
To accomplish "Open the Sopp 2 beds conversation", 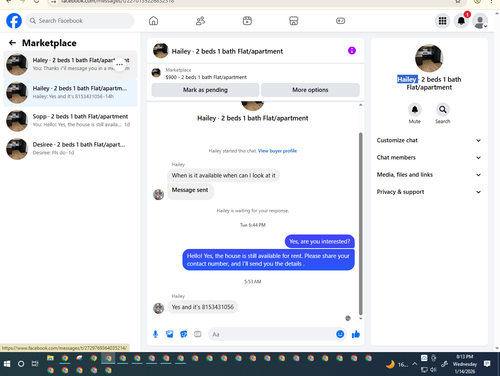I will [x=70, y=120].
